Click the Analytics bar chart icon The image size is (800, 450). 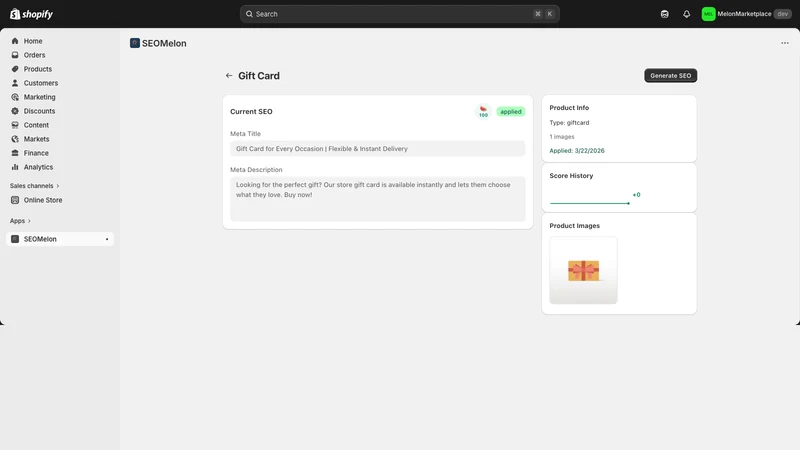click(15, 167)
